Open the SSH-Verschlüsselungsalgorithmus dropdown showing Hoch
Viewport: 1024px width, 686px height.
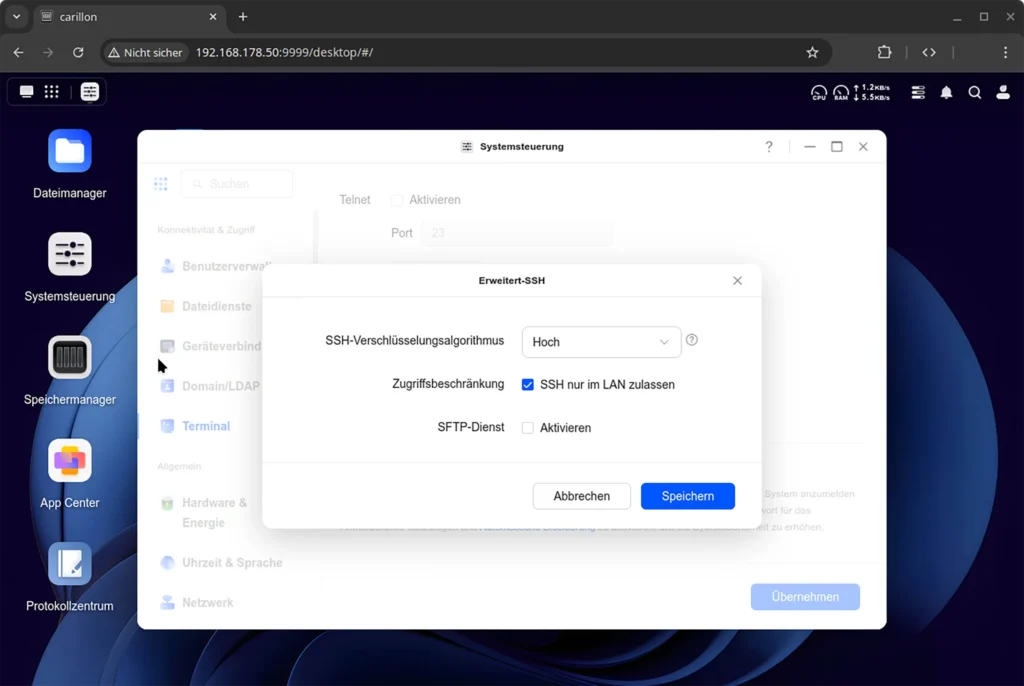[601, 342]
